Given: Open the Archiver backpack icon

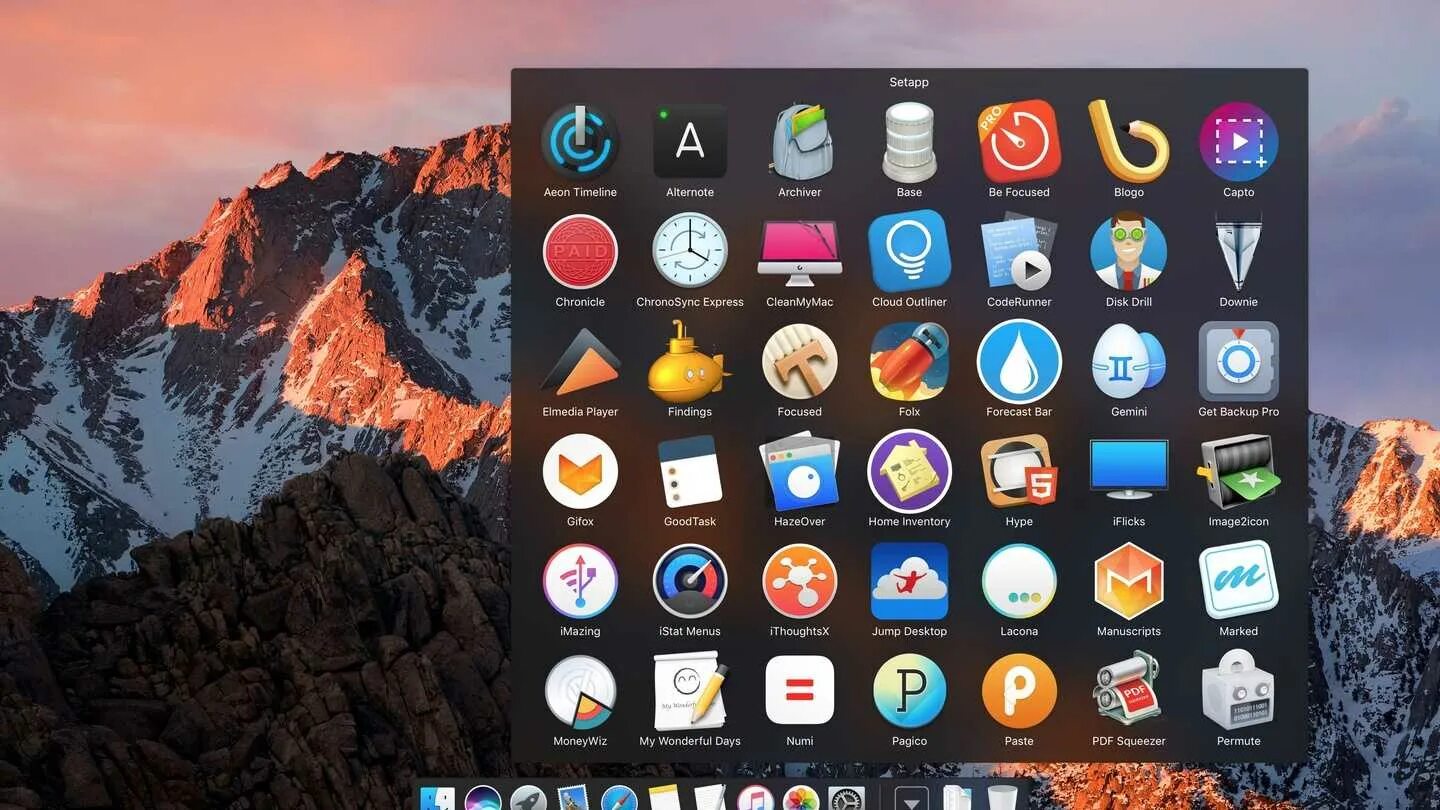Looking at the screenshot, I should point(800,142).
